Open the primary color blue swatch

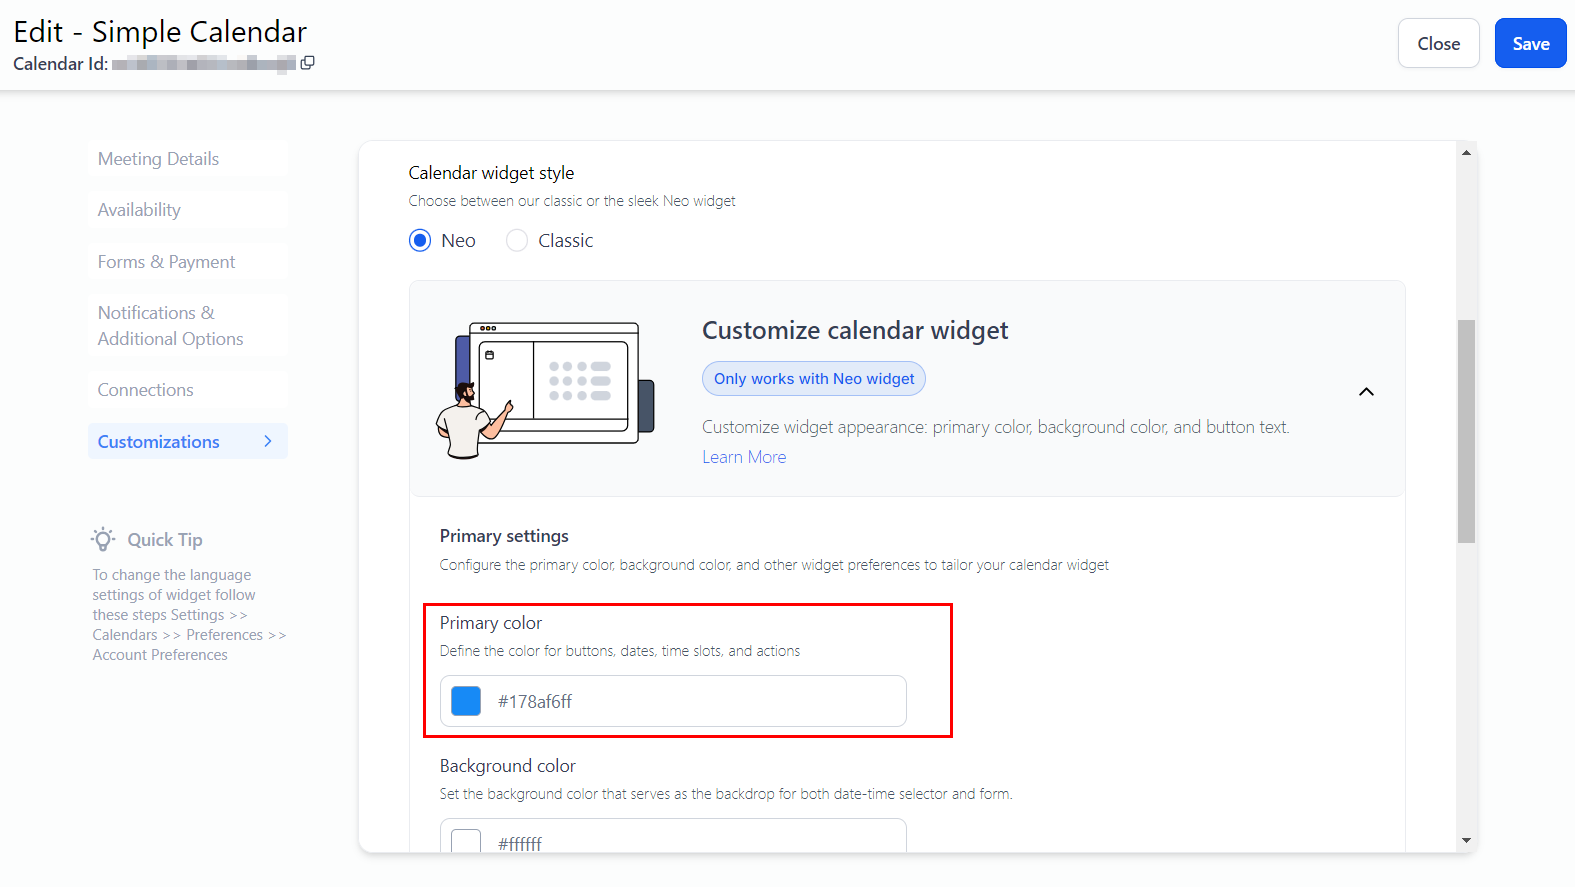click(x=466, y=701)
